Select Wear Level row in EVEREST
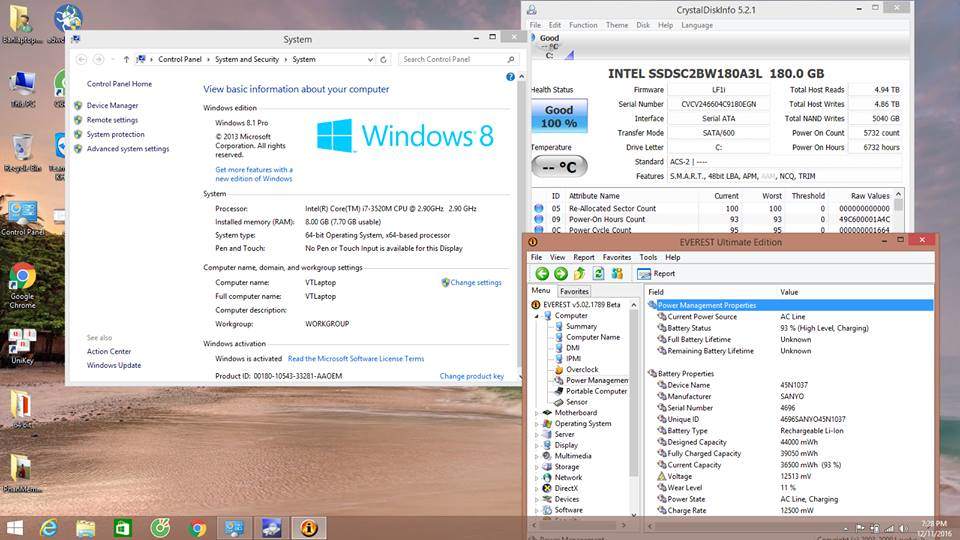The image size is (960, 540). 790,488
